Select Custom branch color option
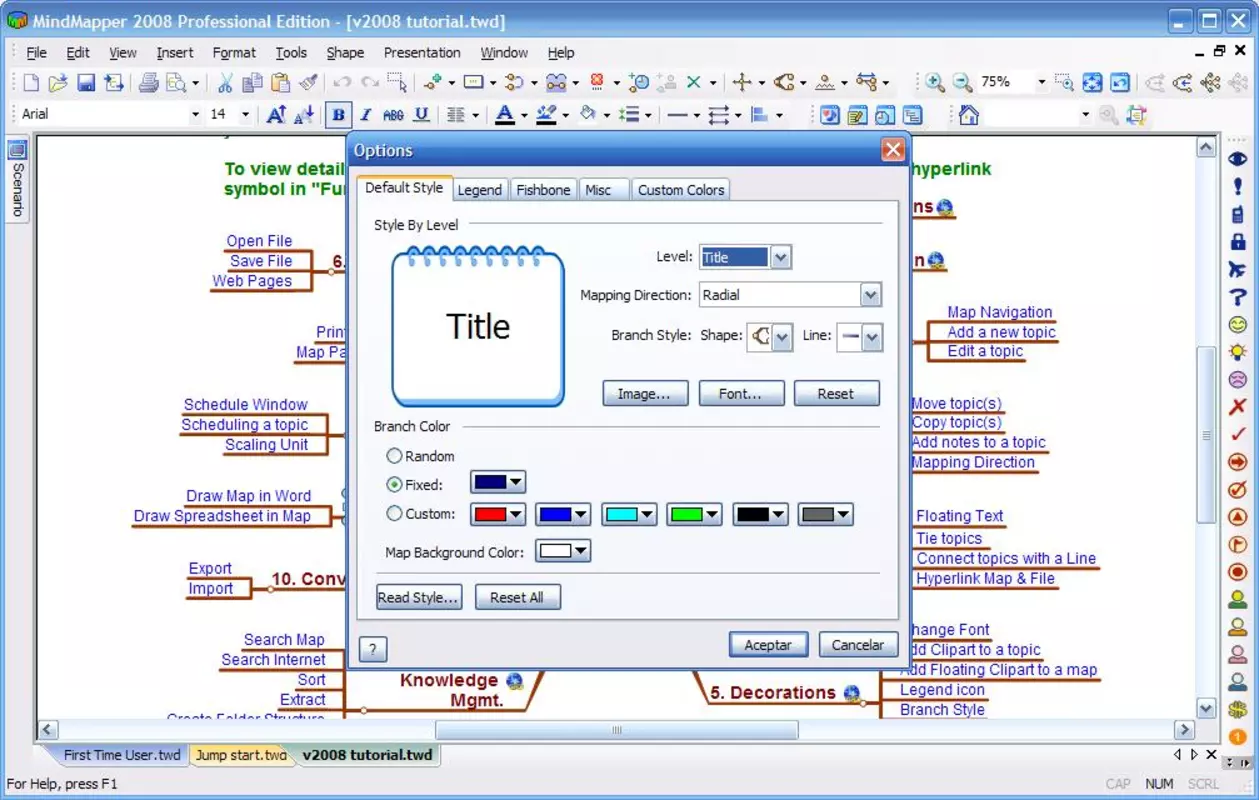 click(395, 514)
